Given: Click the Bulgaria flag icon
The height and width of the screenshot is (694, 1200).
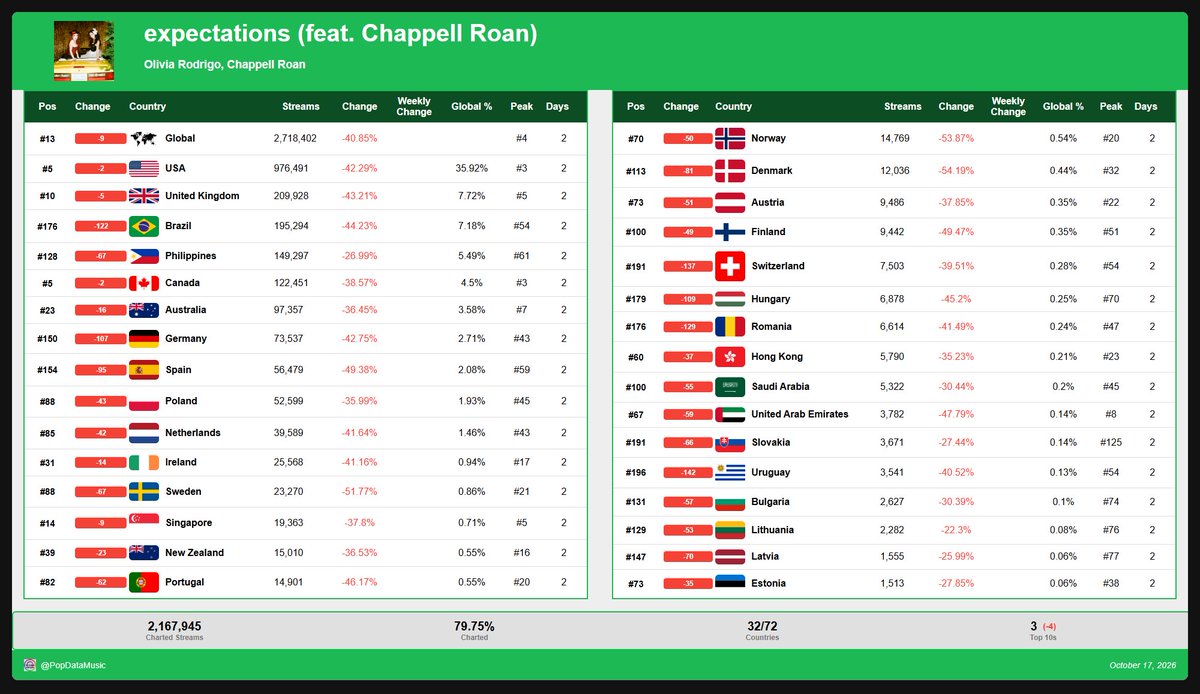Looking at the screenshot, I should (x=730, y=502).
